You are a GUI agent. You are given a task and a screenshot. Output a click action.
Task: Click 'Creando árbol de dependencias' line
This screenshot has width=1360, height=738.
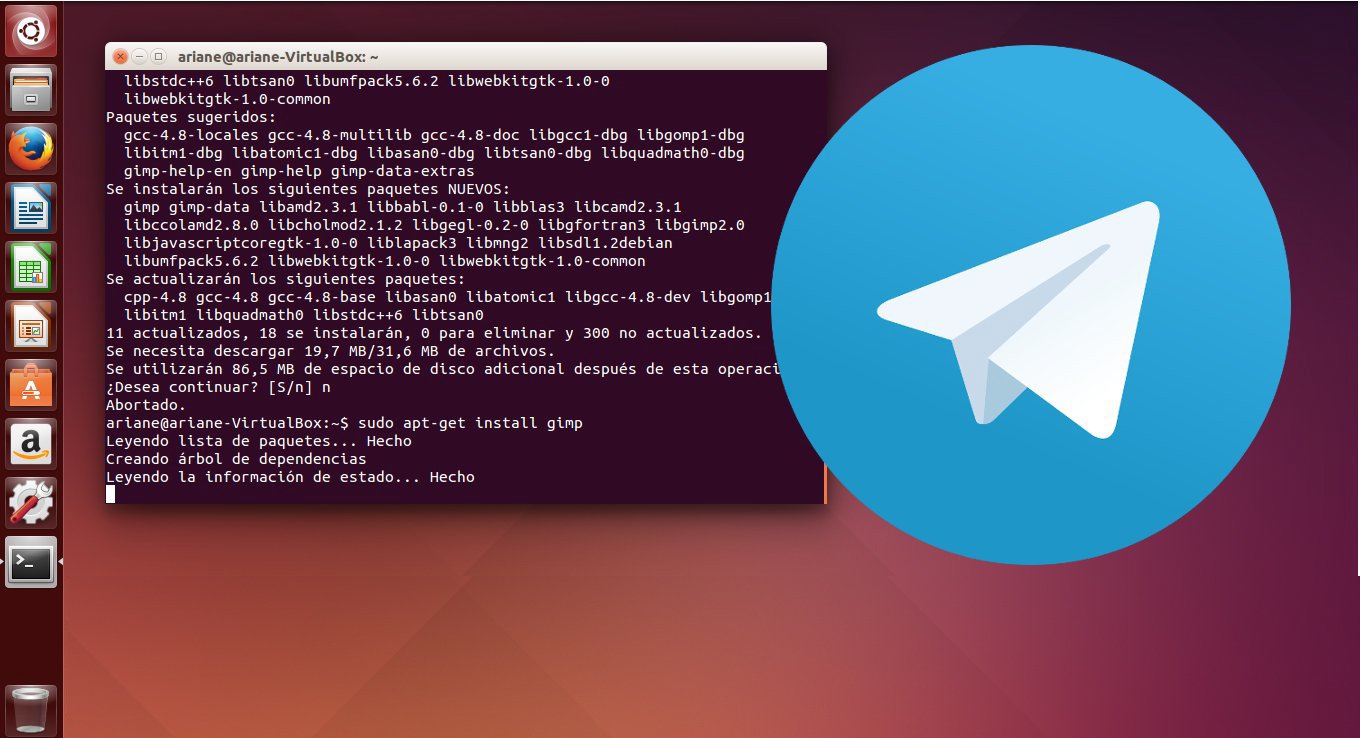(x=236, y=459)
